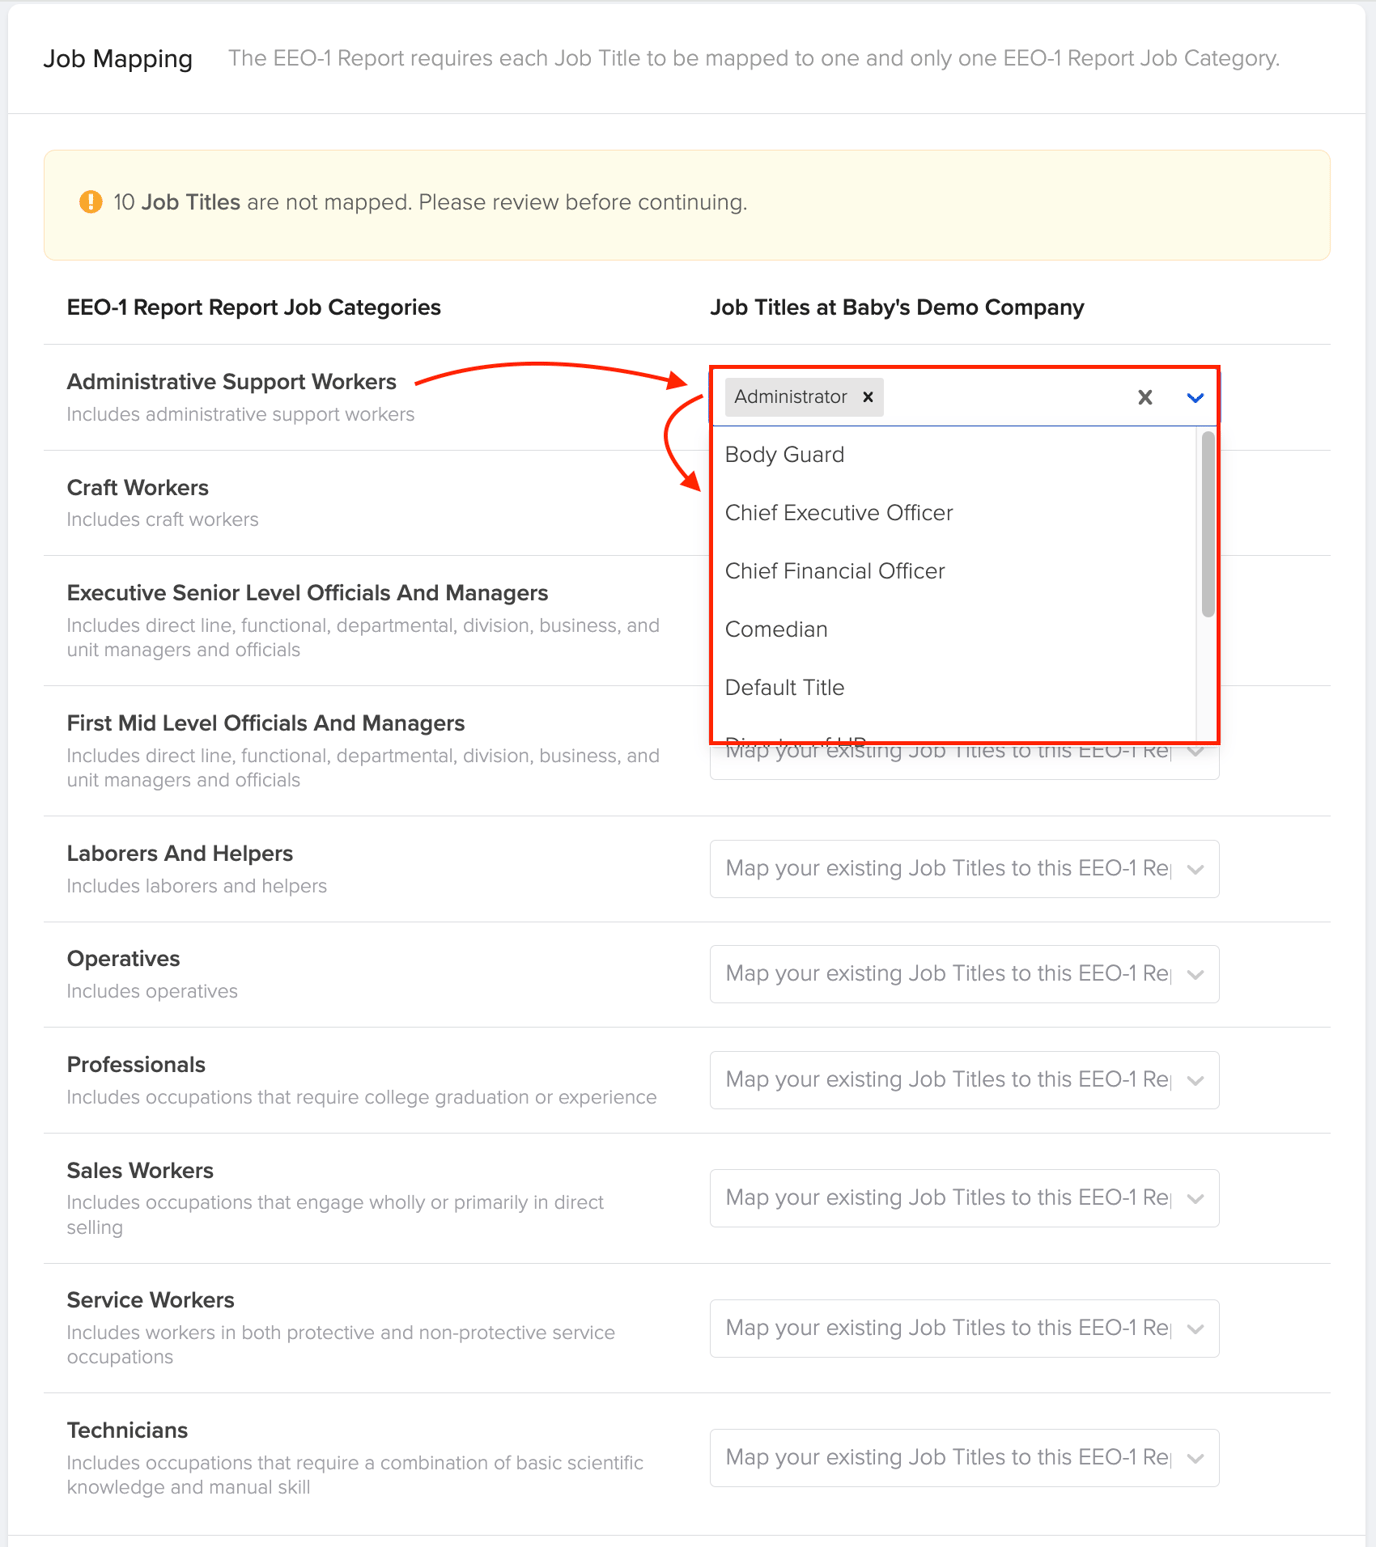Choose Default Title in the dropdown list
1376x1547 pixels.
tap(785, 687)
